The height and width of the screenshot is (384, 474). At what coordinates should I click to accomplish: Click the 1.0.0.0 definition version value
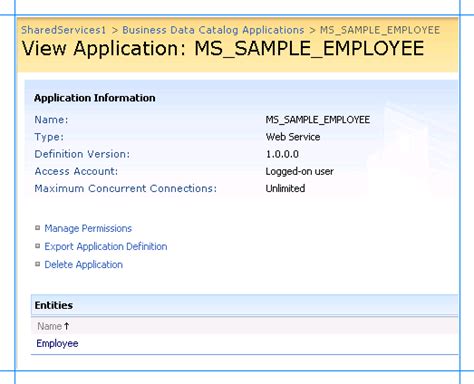[x=282, y=154]
